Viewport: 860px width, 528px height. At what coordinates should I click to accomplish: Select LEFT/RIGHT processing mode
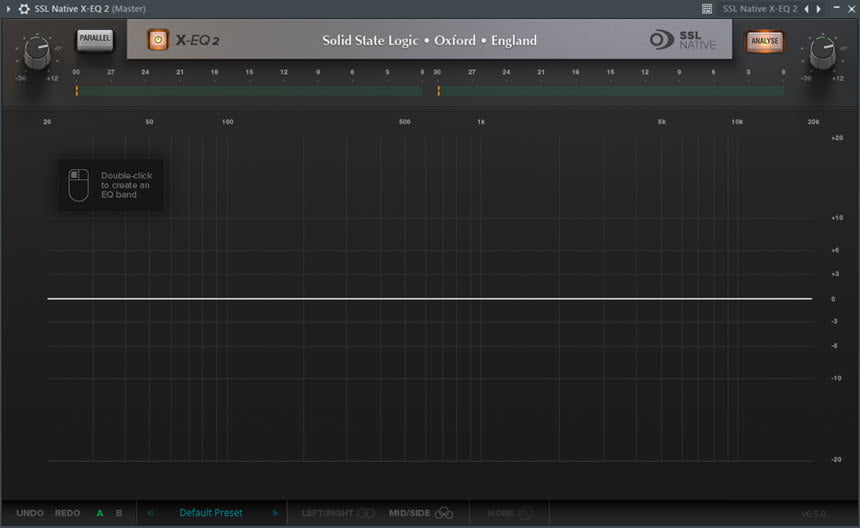click(x=338, y=513)
